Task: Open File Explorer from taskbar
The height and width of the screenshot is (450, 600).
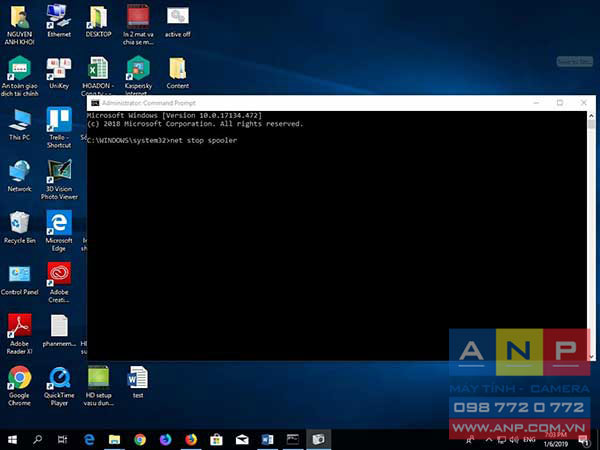Action: coord(114,440)
